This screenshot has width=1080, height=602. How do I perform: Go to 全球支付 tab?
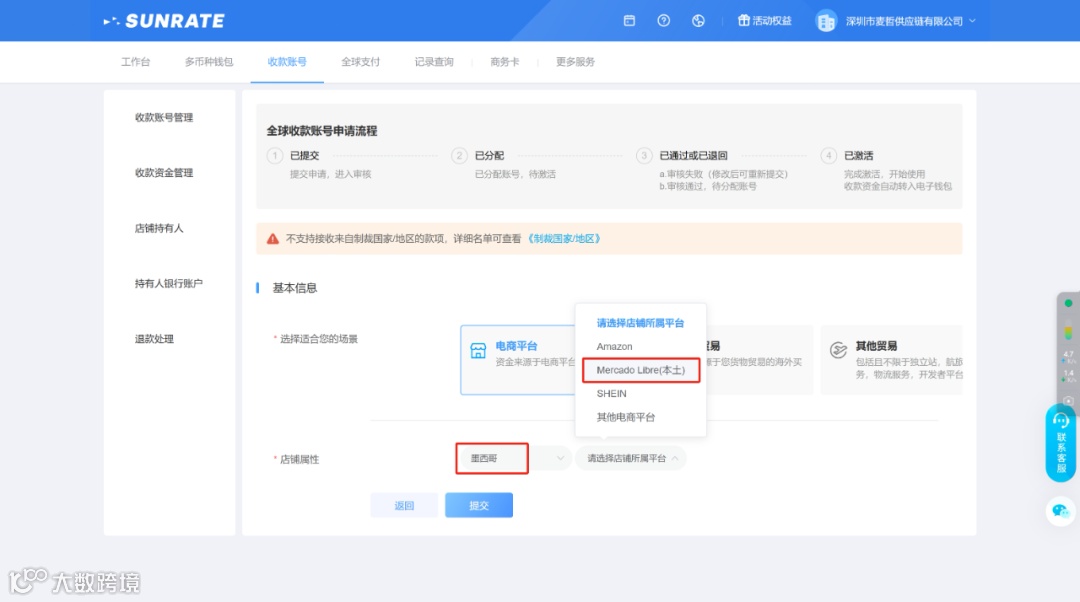(x=360, y=62)
